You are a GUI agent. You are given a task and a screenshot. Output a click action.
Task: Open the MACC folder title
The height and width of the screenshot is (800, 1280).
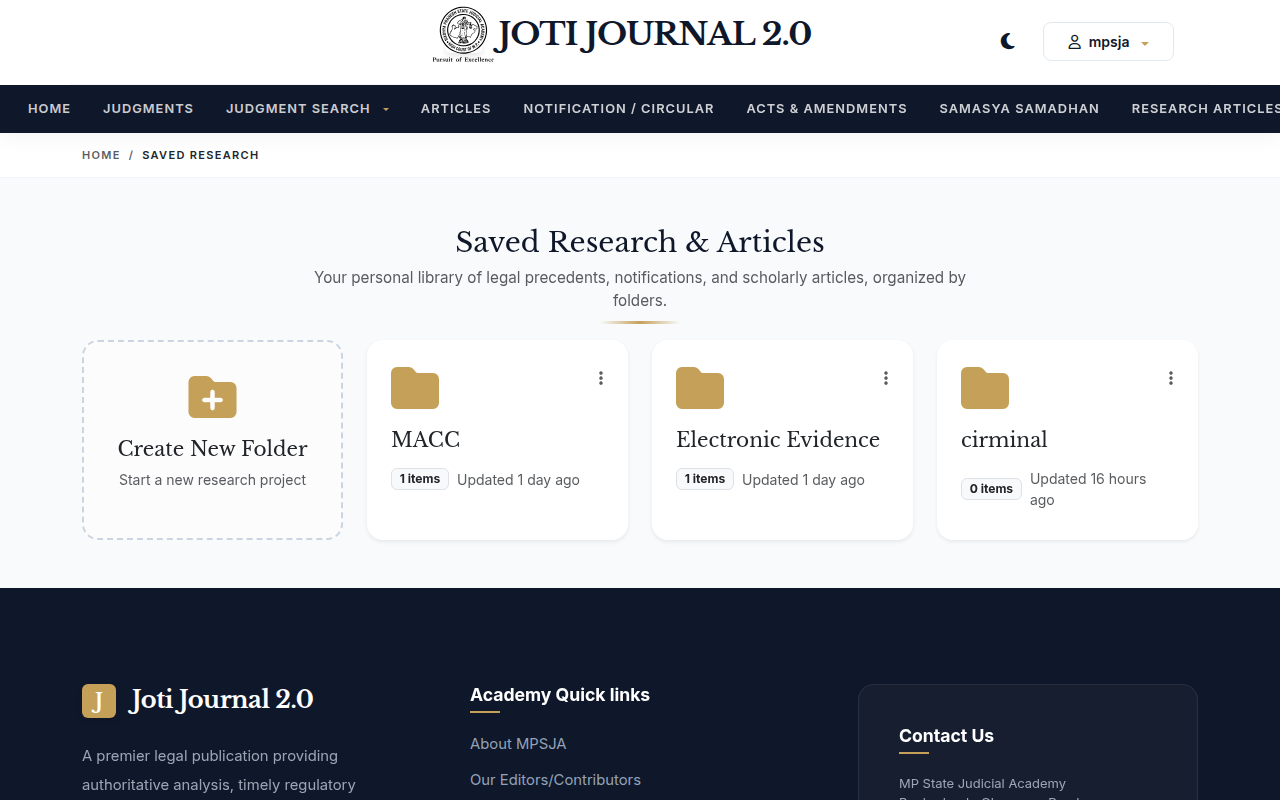pyautogui.click(x=426, y=439)
